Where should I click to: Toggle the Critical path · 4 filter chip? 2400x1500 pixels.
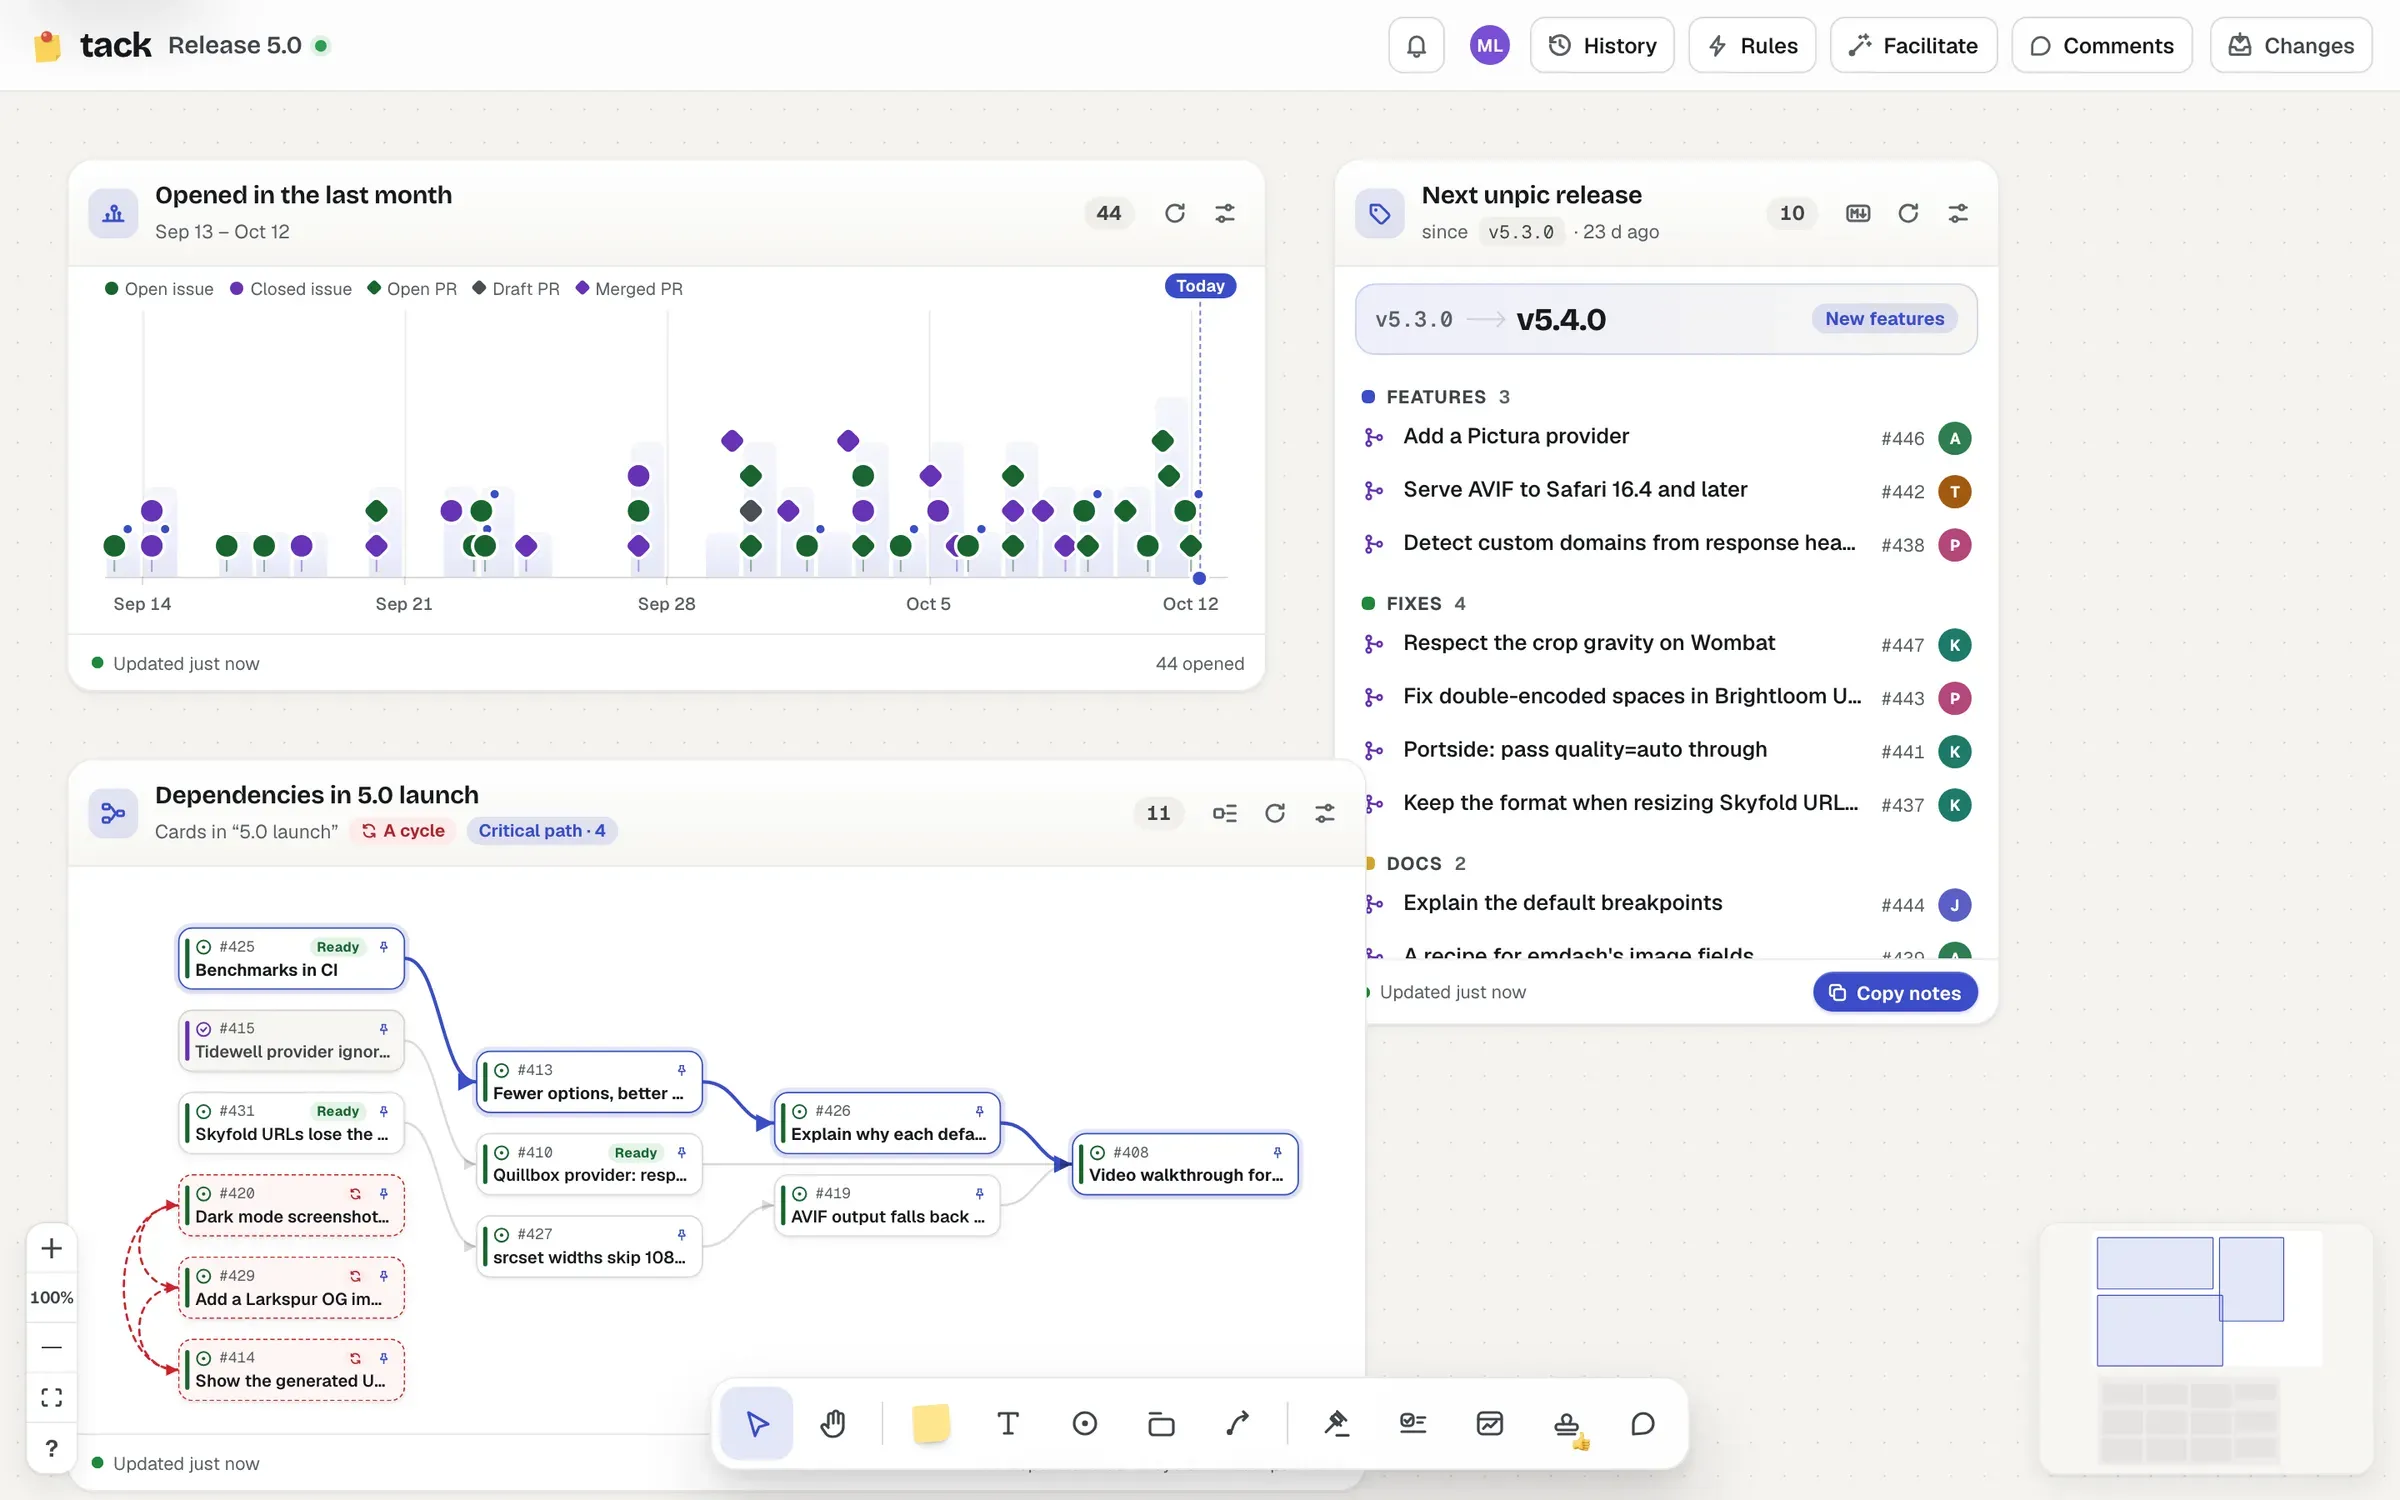click(x=541, y=831)
